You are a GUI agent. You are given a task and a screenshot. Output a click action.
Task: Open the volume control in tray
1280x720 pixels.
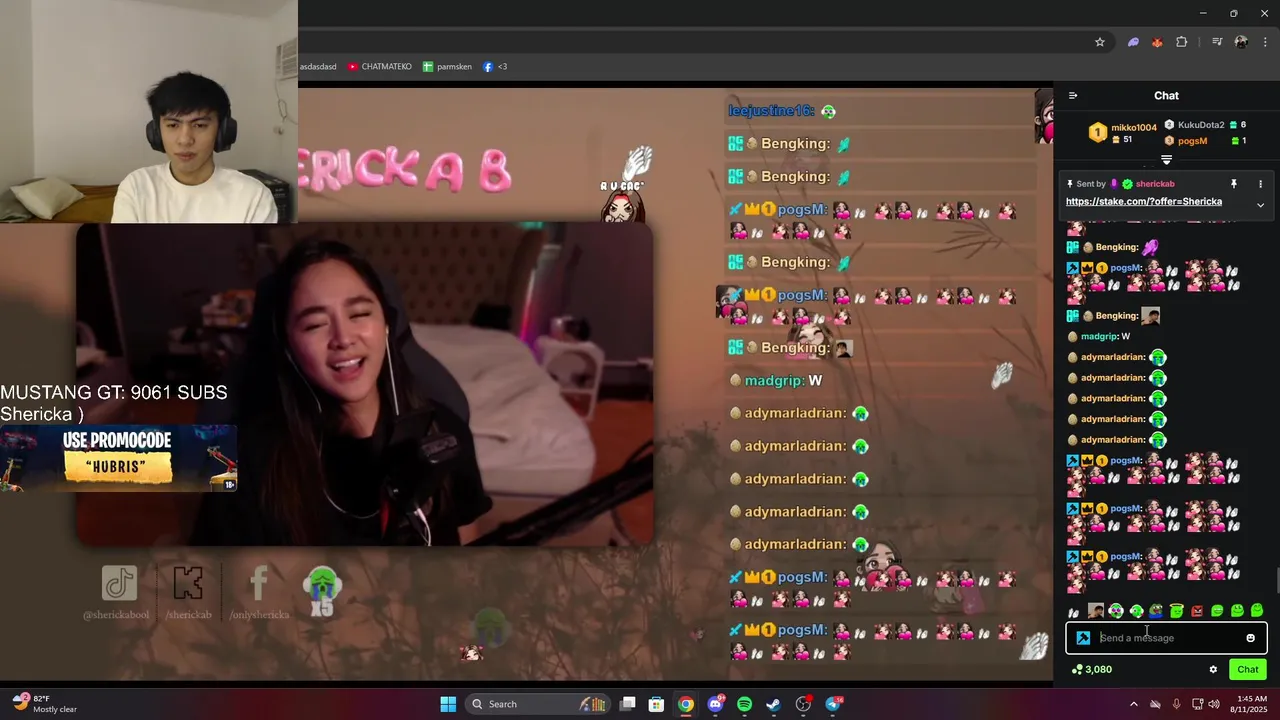[1214, 704]
